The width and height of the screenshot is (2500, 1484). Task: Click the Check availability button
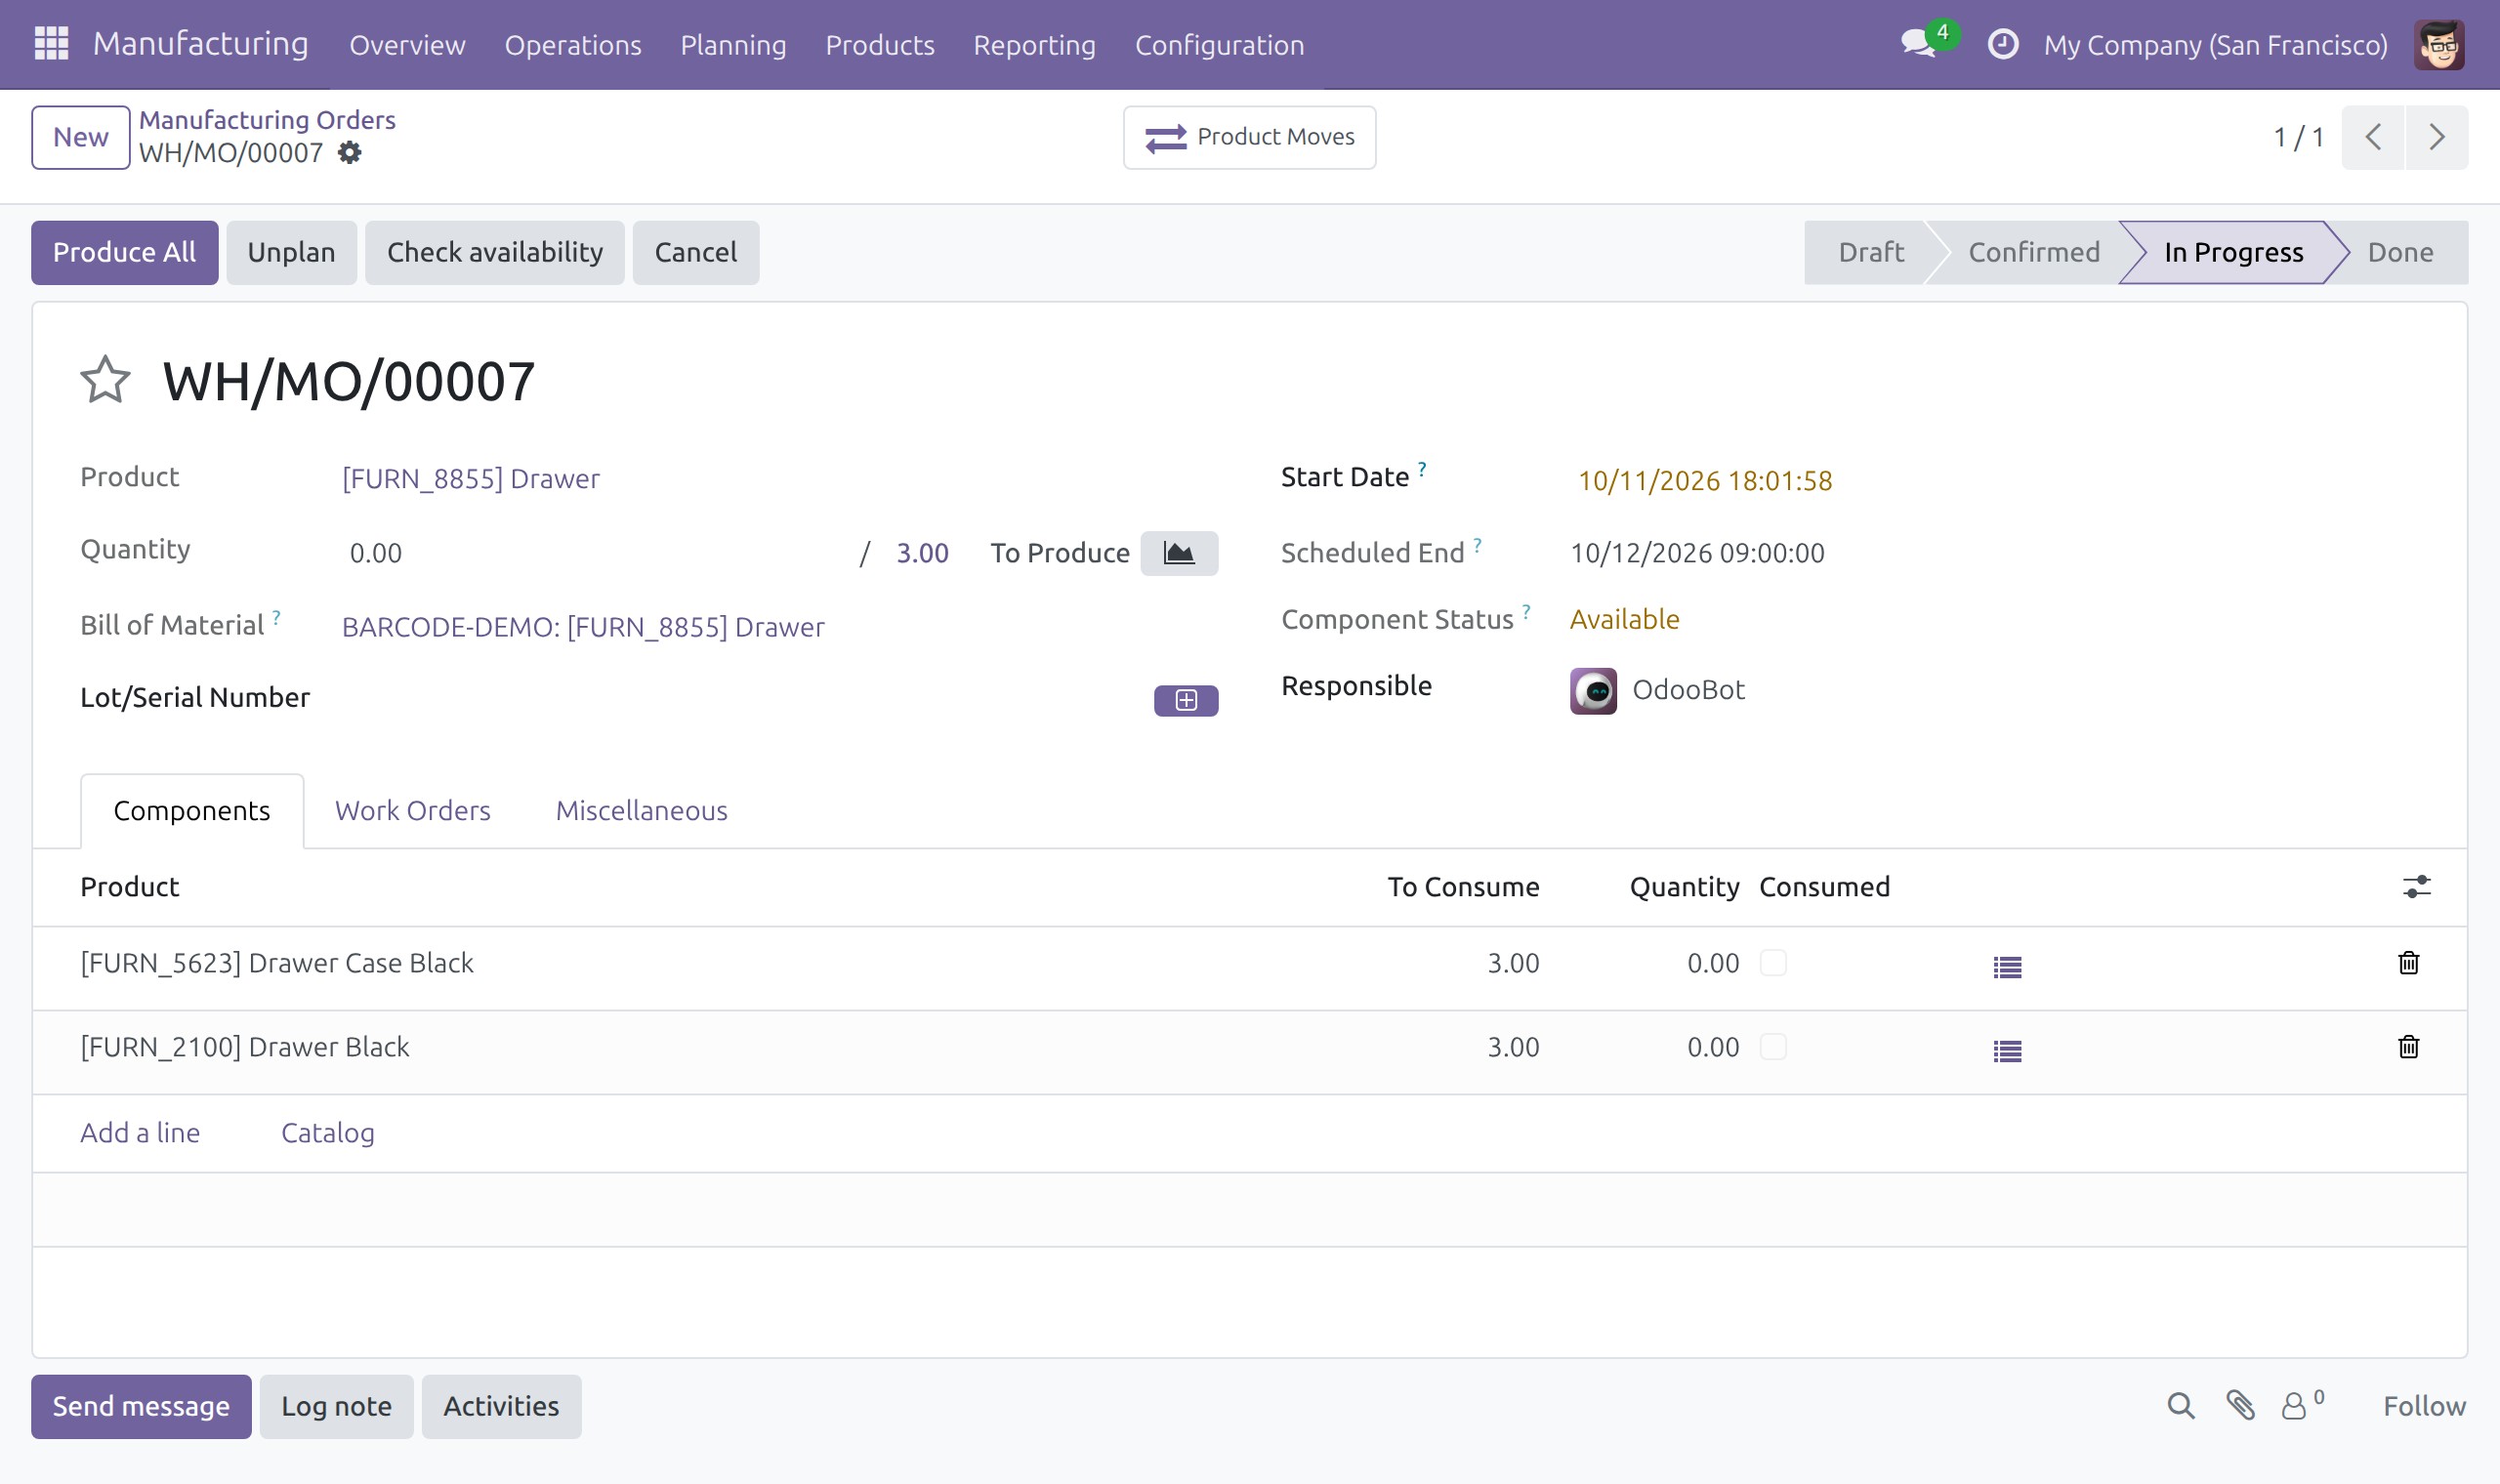coord(494,253)
